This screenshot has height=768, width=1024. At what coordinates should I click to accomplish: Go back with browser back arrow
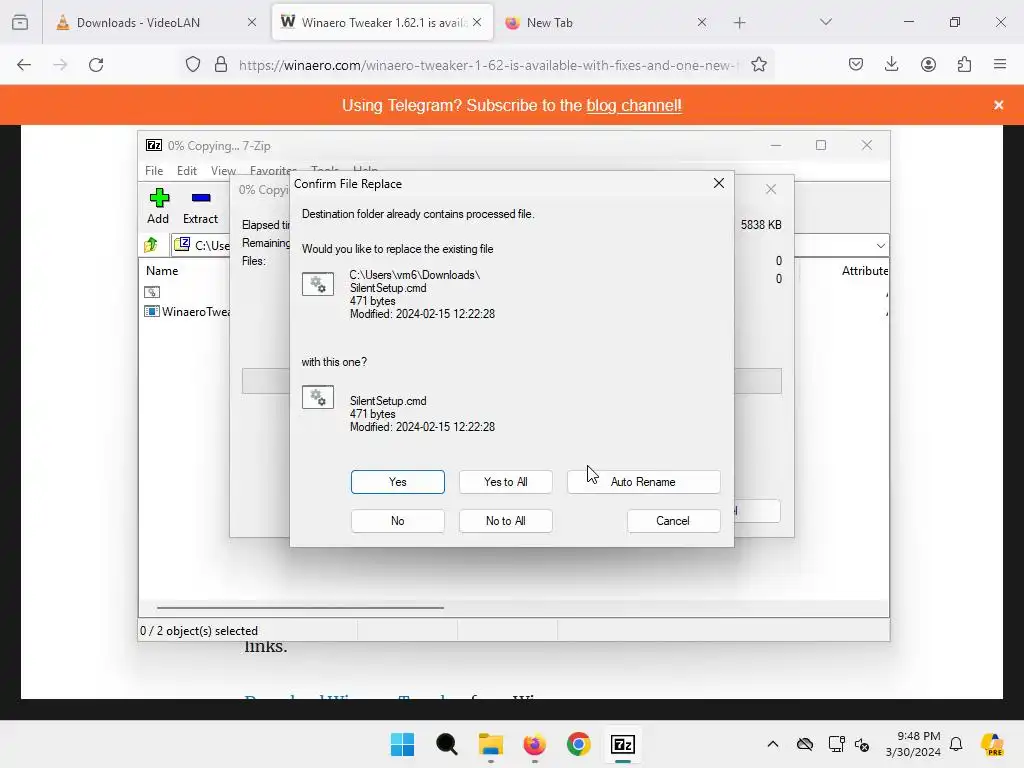[x=24, y=65]
